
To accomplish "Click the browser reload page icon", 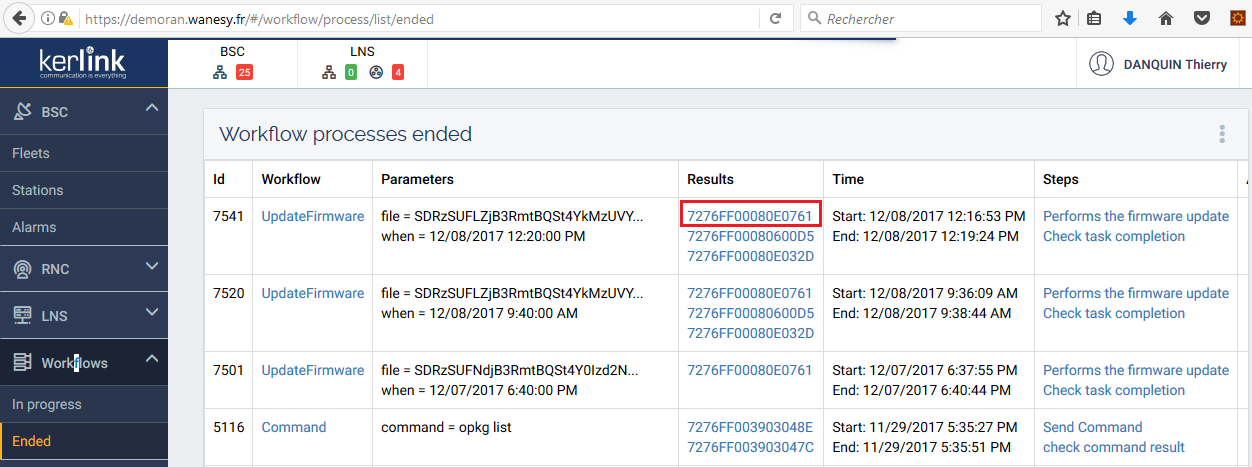I will tap(775, 18).
